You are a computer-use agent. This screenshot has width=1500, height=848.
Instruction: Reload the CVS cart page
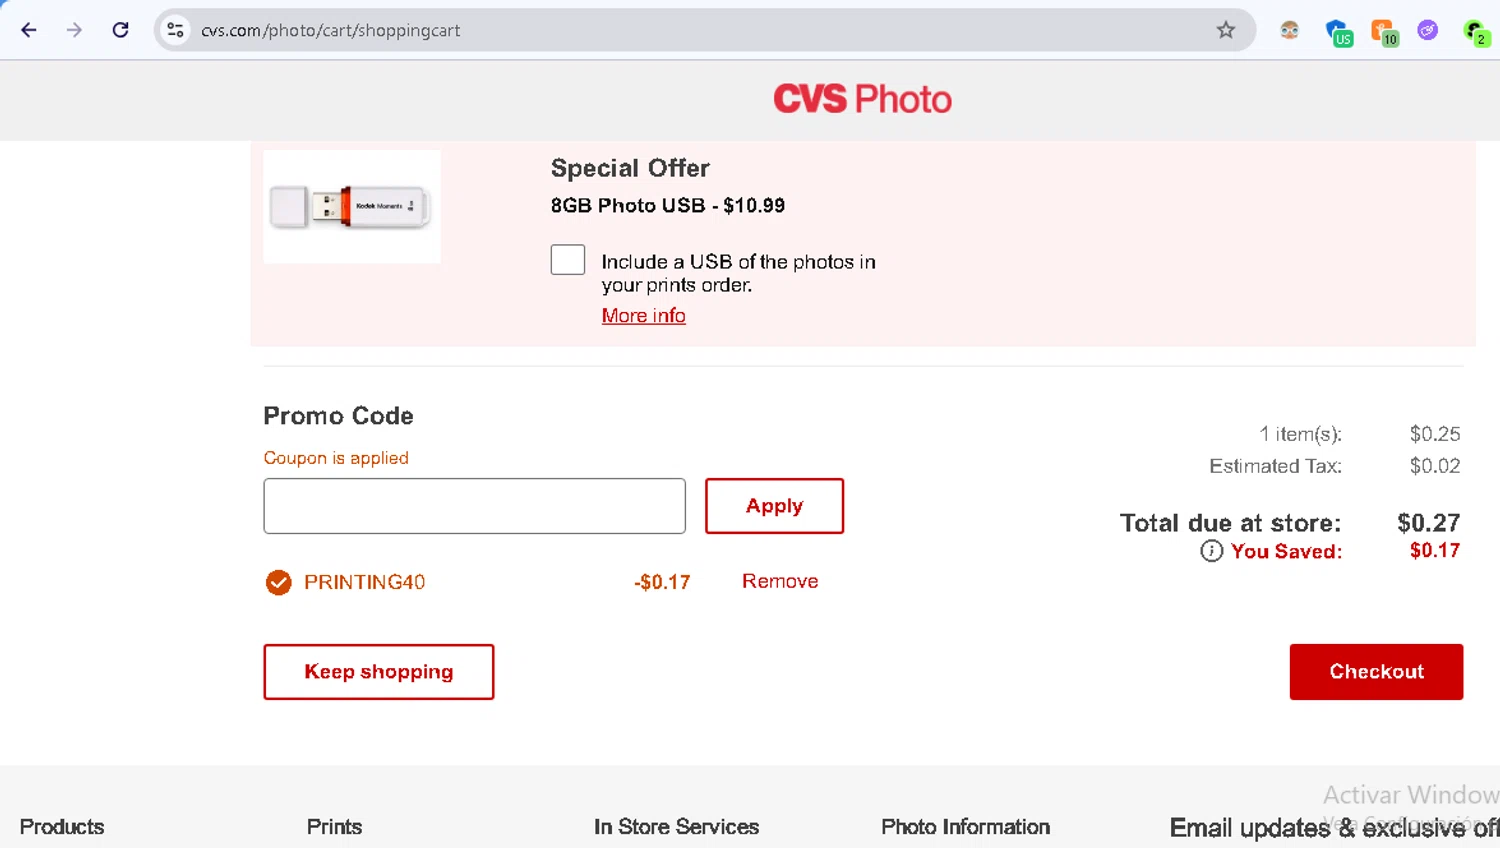click(x=120, y=30)
